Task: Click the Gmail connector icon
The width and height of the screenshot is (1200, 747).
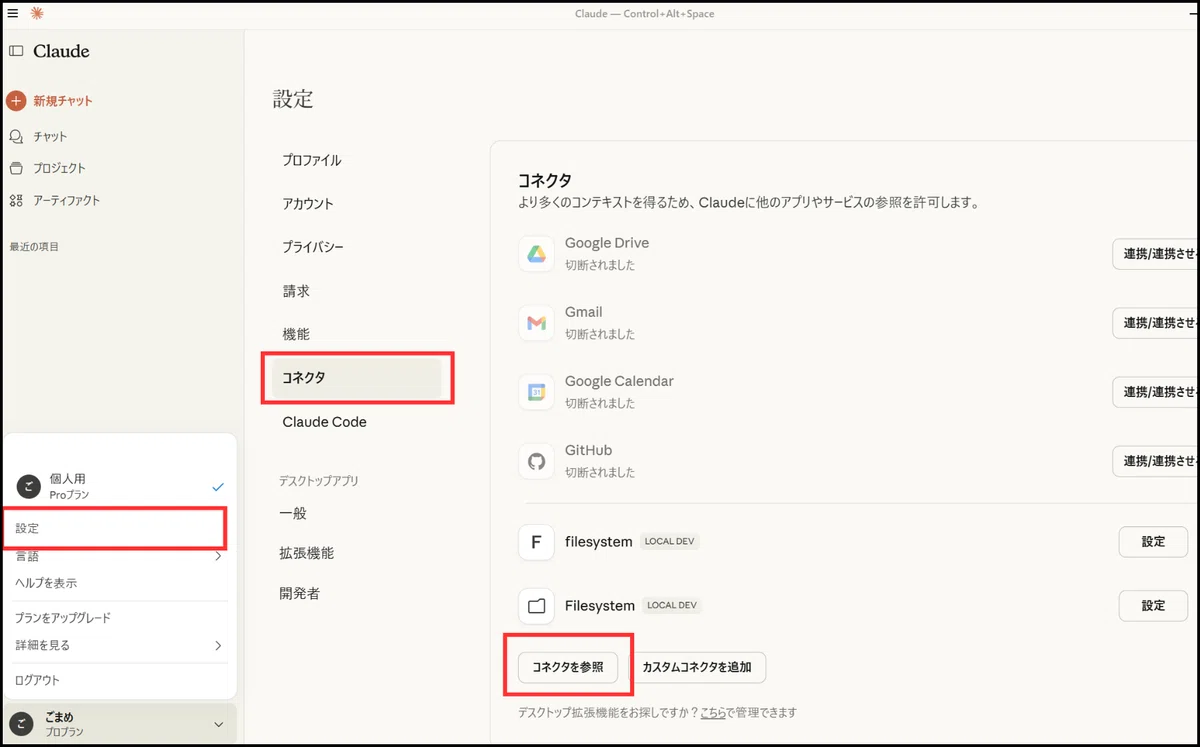Action: point(537,323)
